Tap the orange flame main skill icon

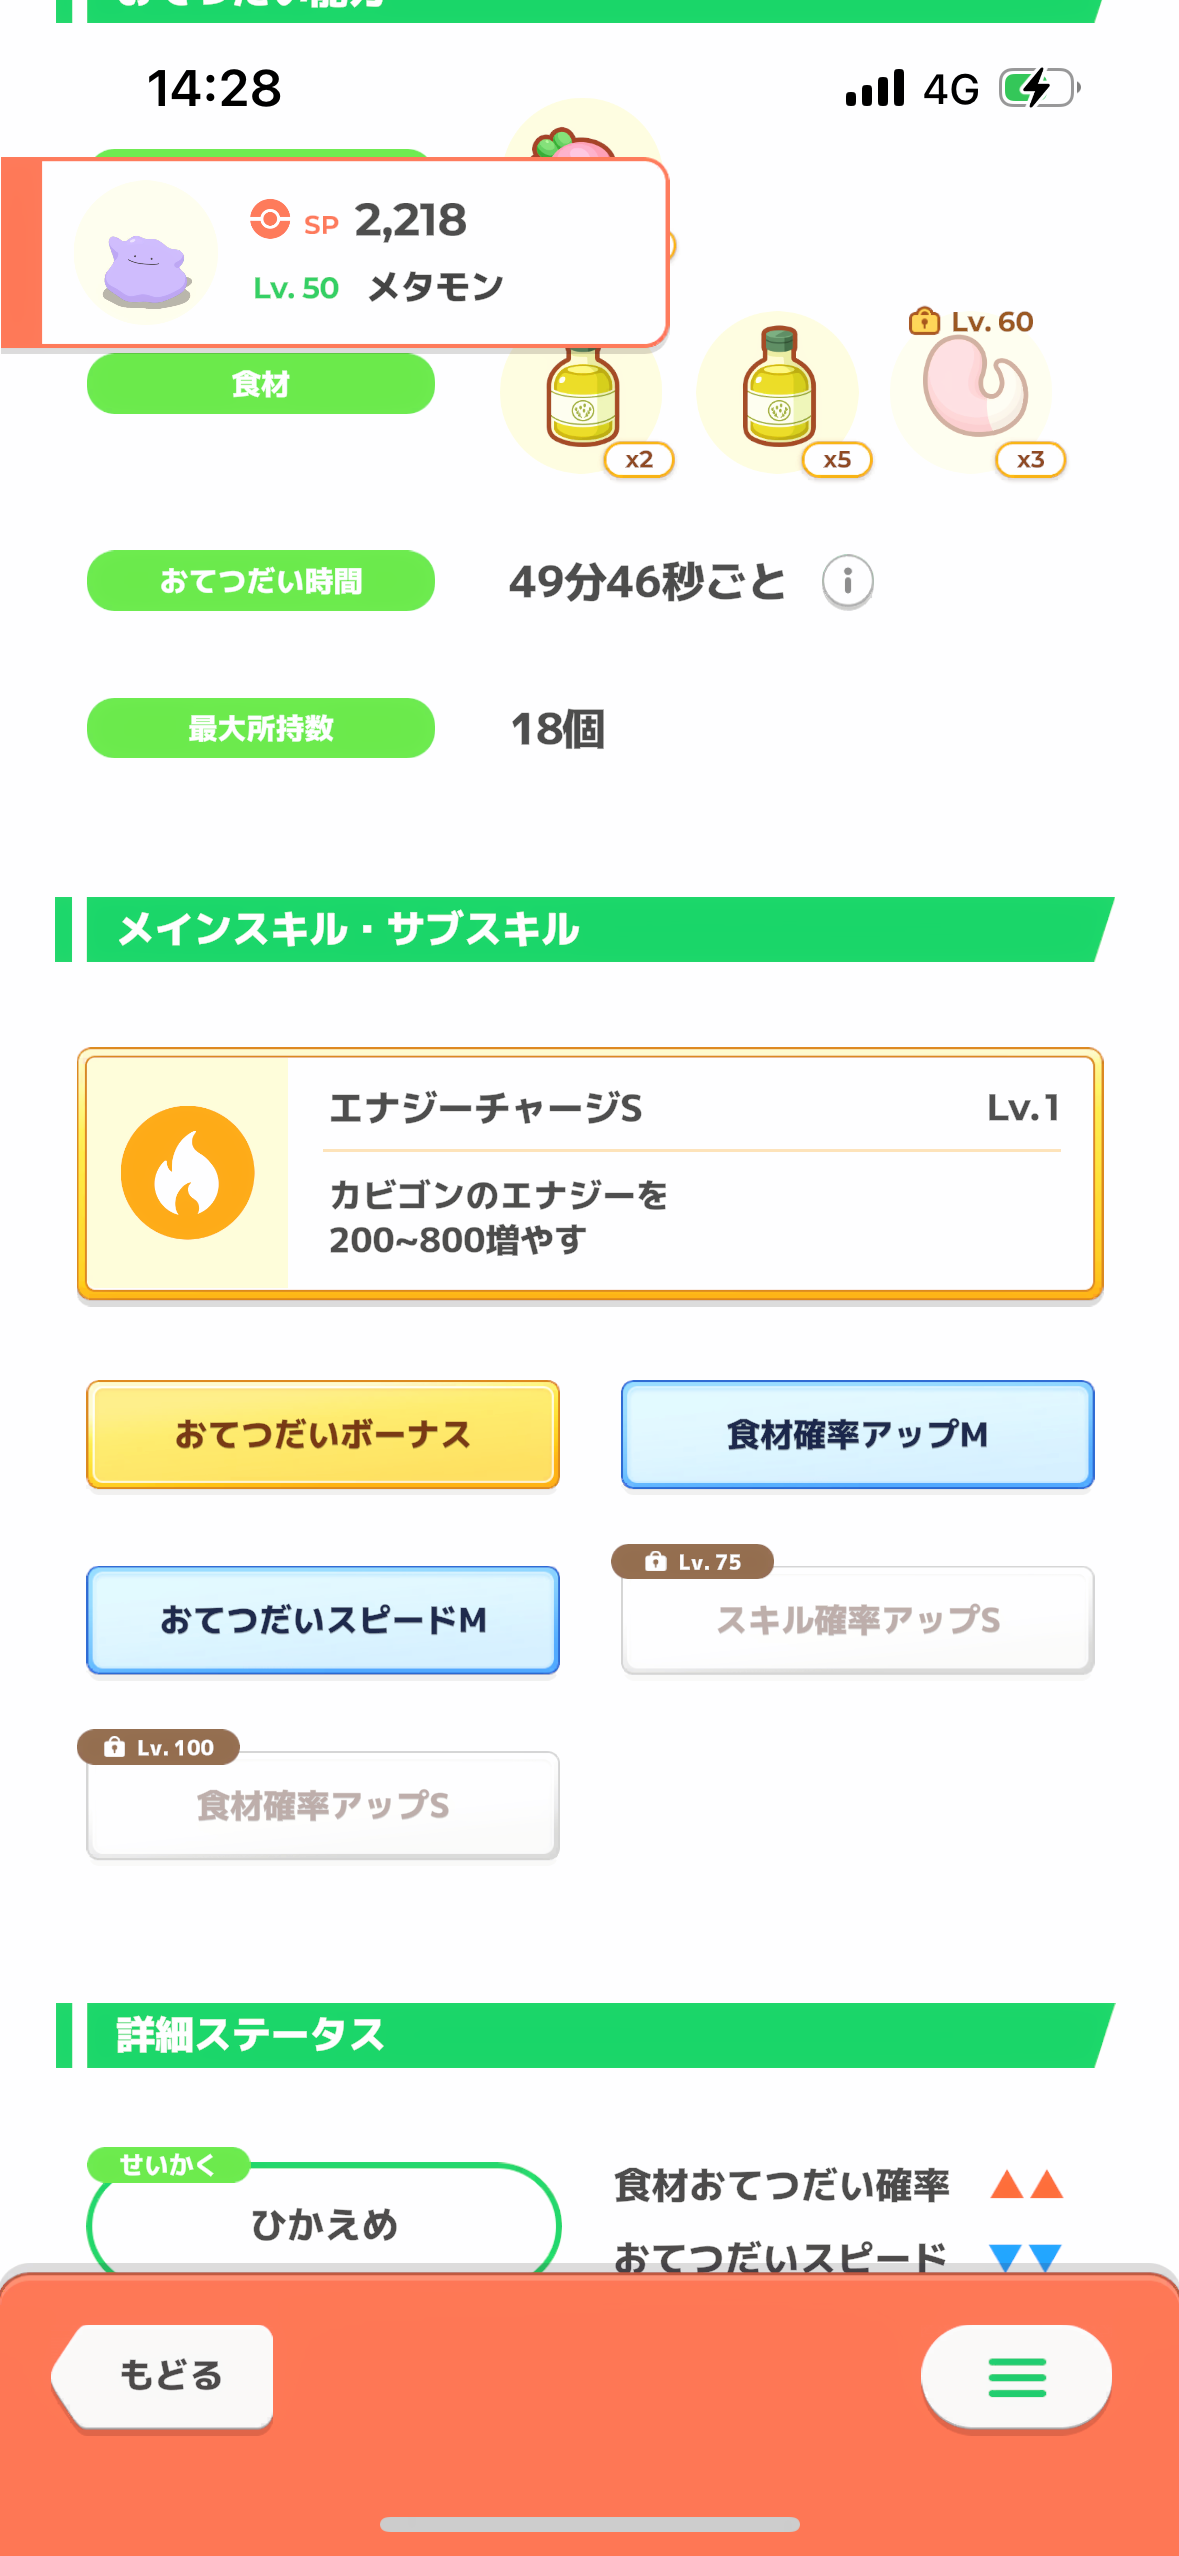pyautogui.click(x=187, y=1173)
